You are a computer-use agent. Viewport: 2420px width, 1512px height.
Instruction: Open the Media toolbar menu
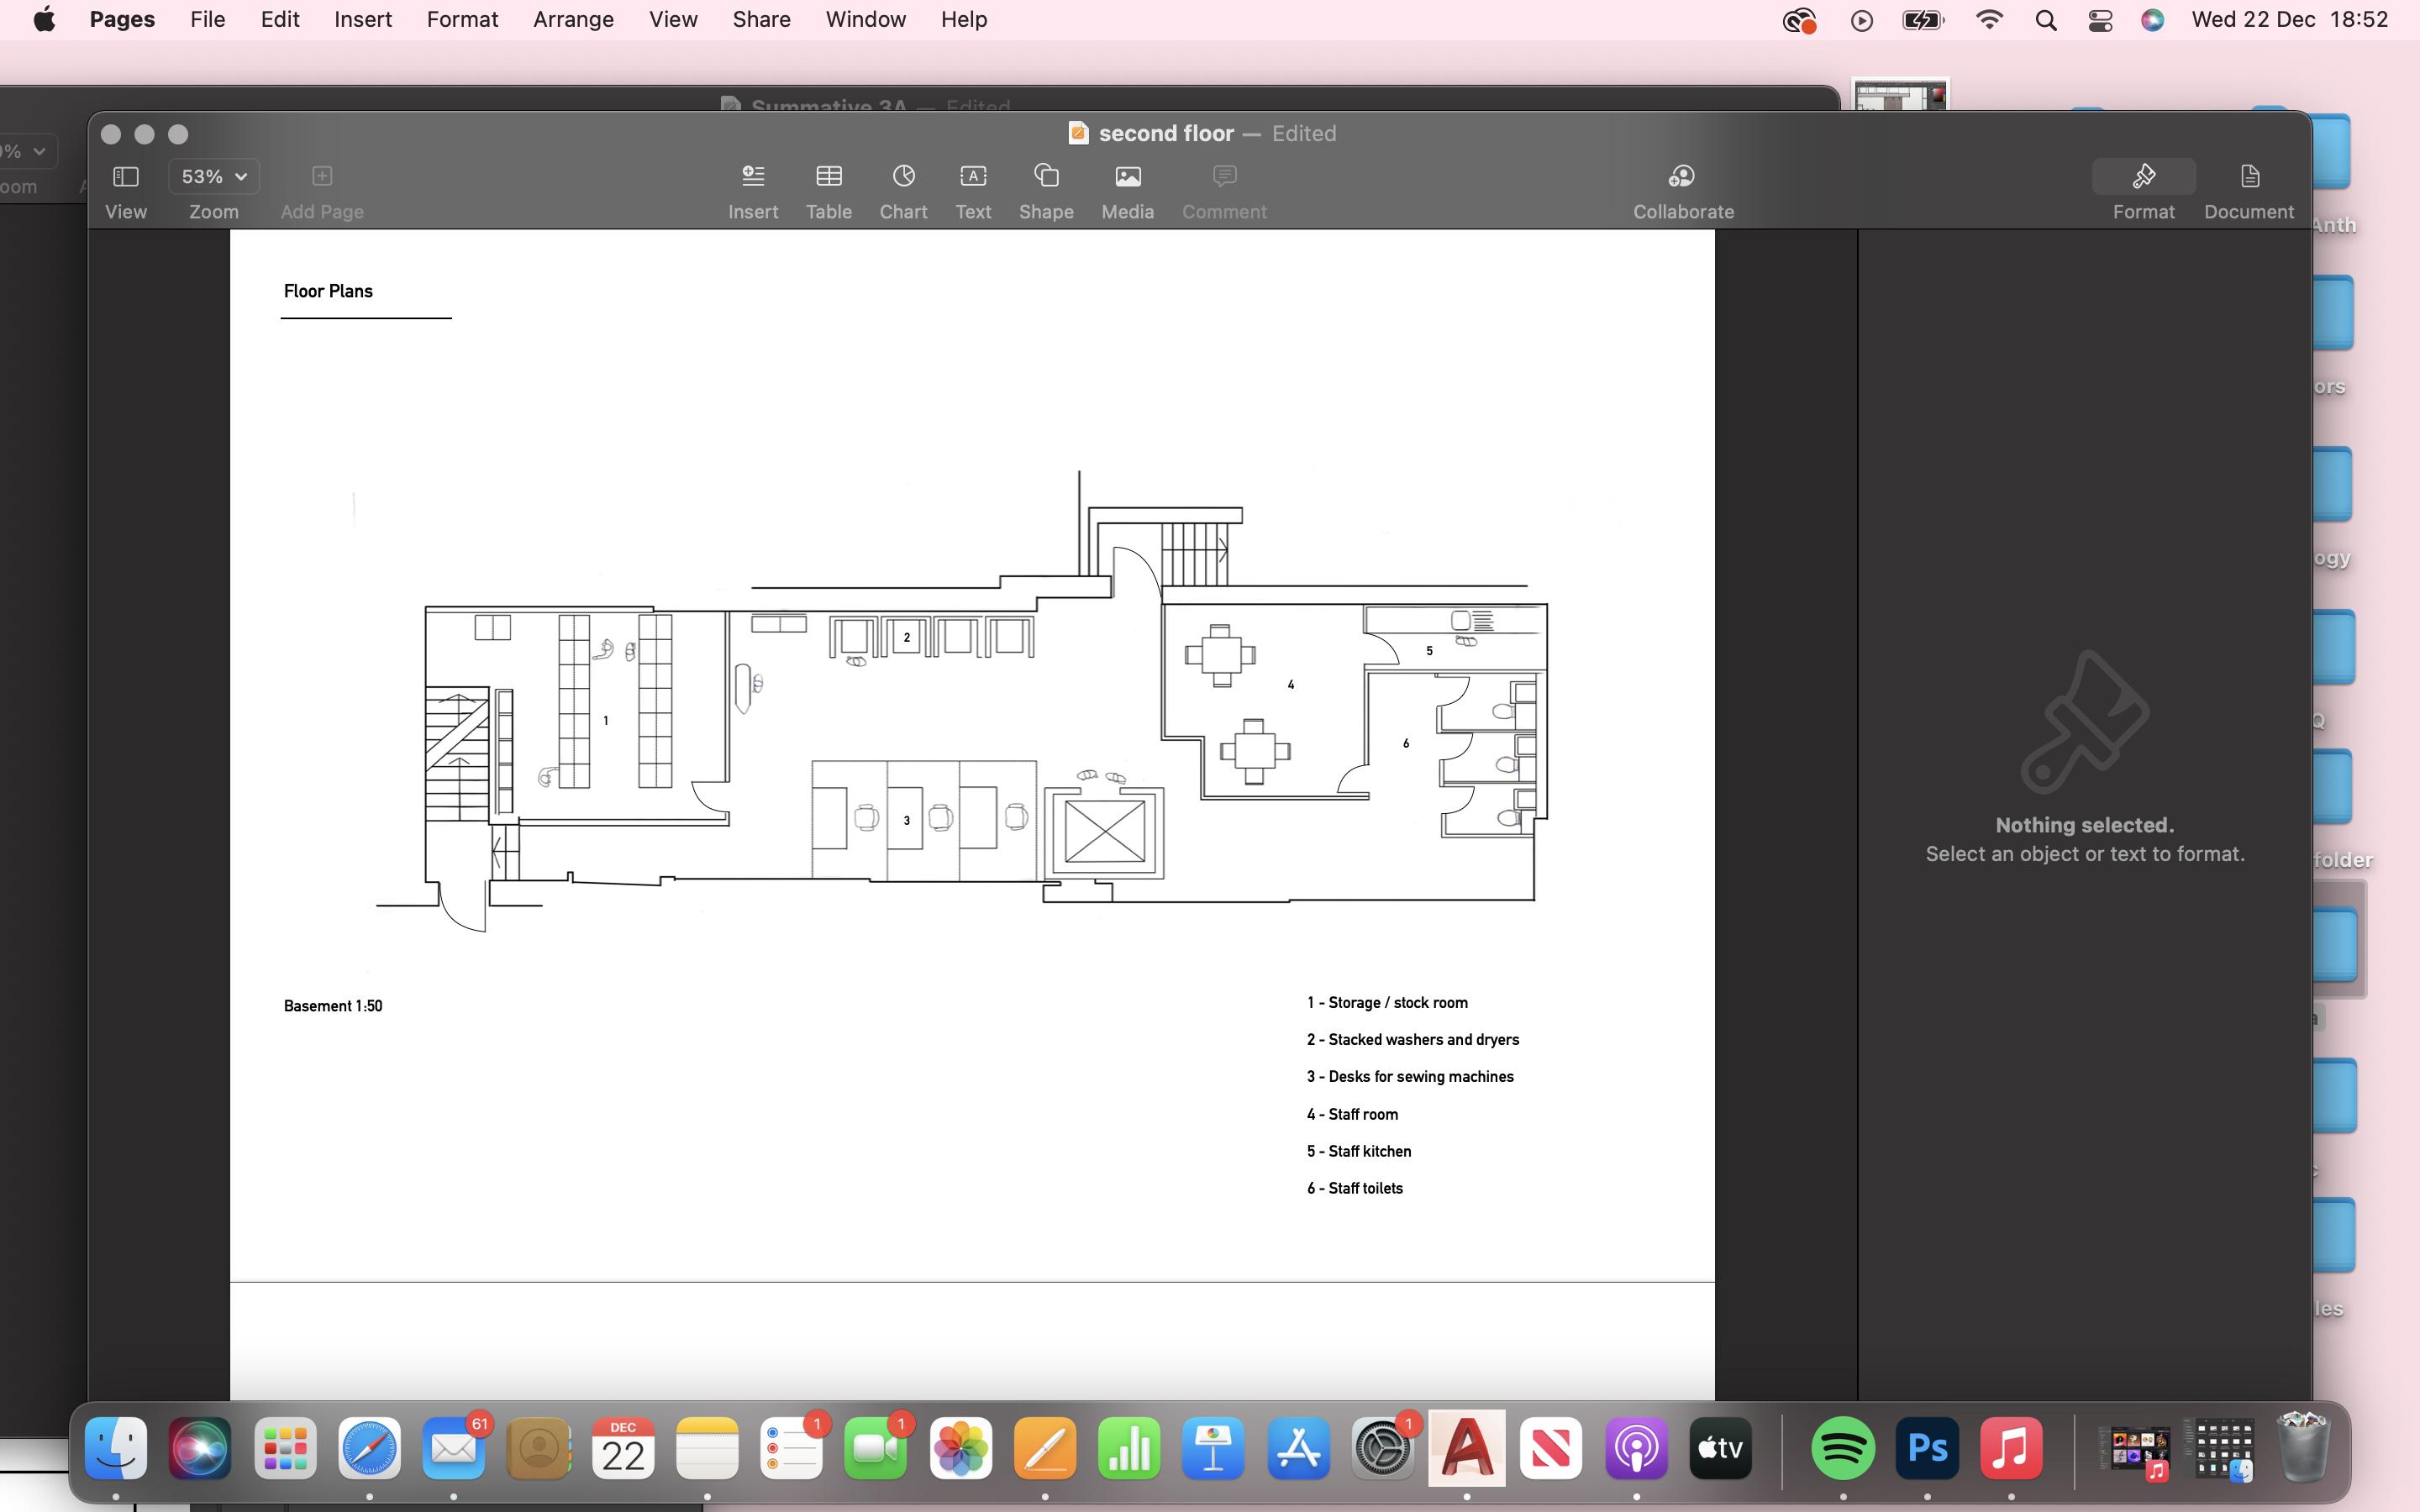point(1127,178)
